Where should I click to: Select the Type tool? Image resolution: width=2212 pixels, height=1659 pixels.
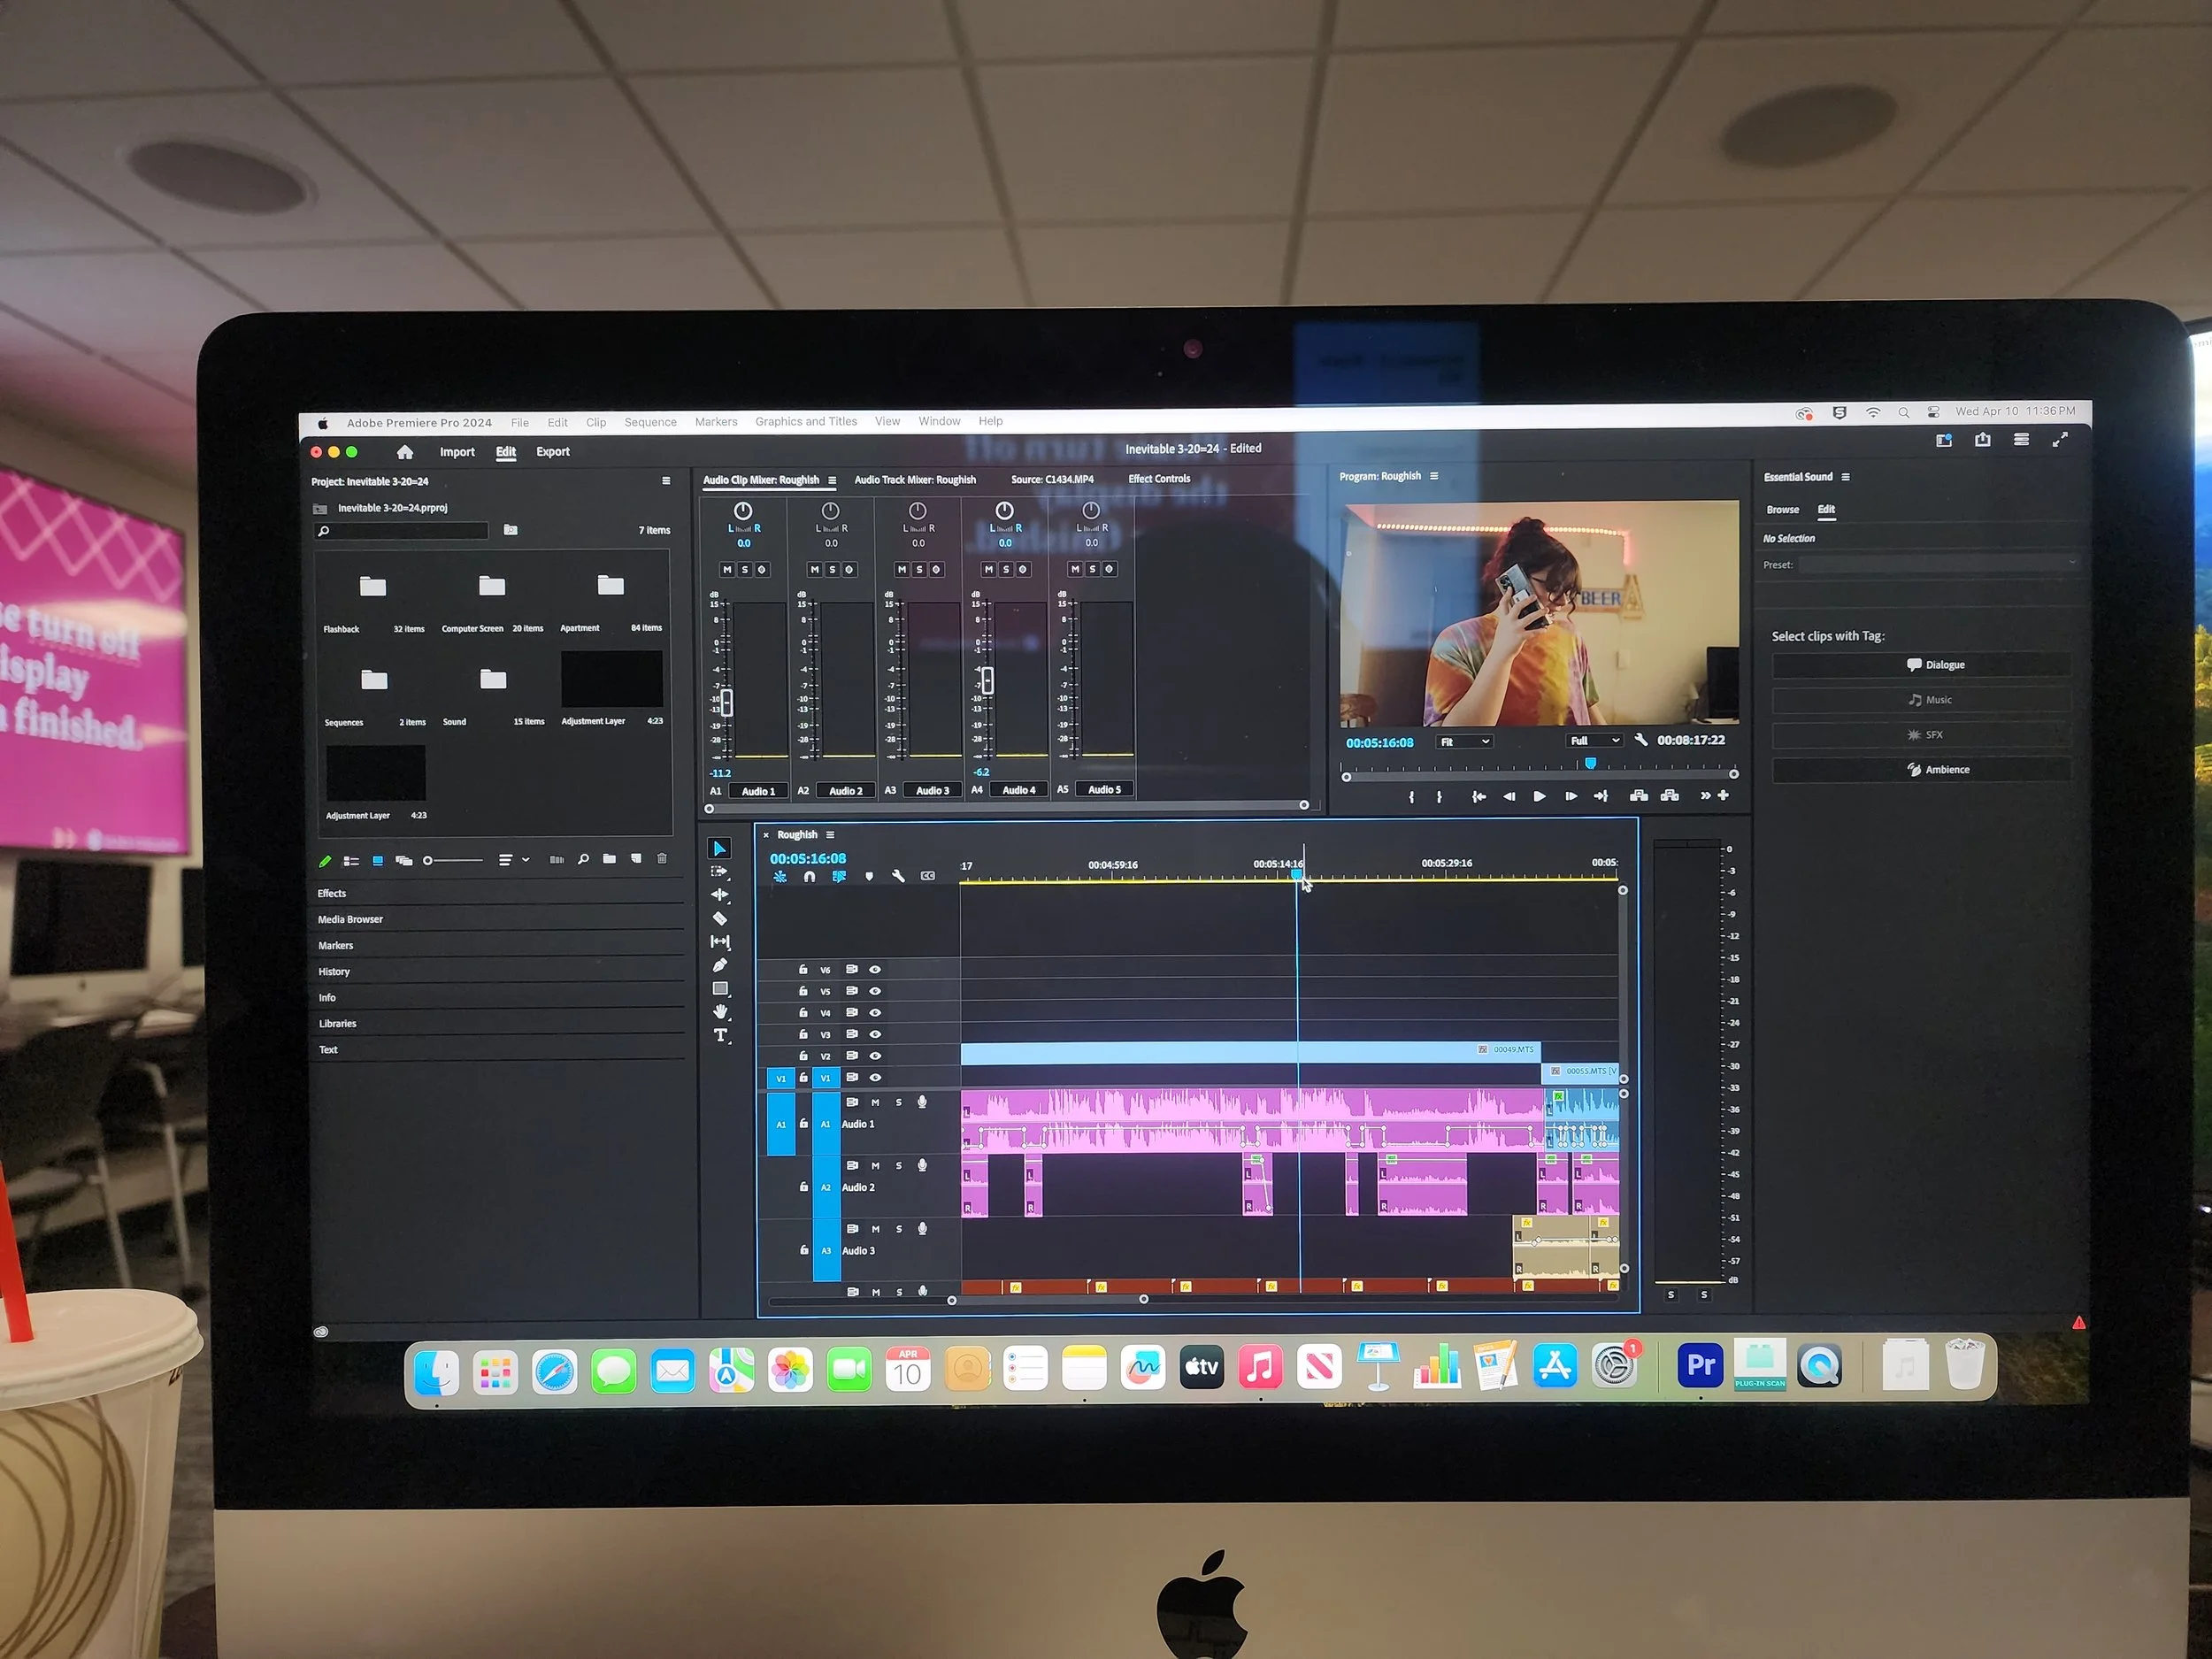pos(720,1036)
